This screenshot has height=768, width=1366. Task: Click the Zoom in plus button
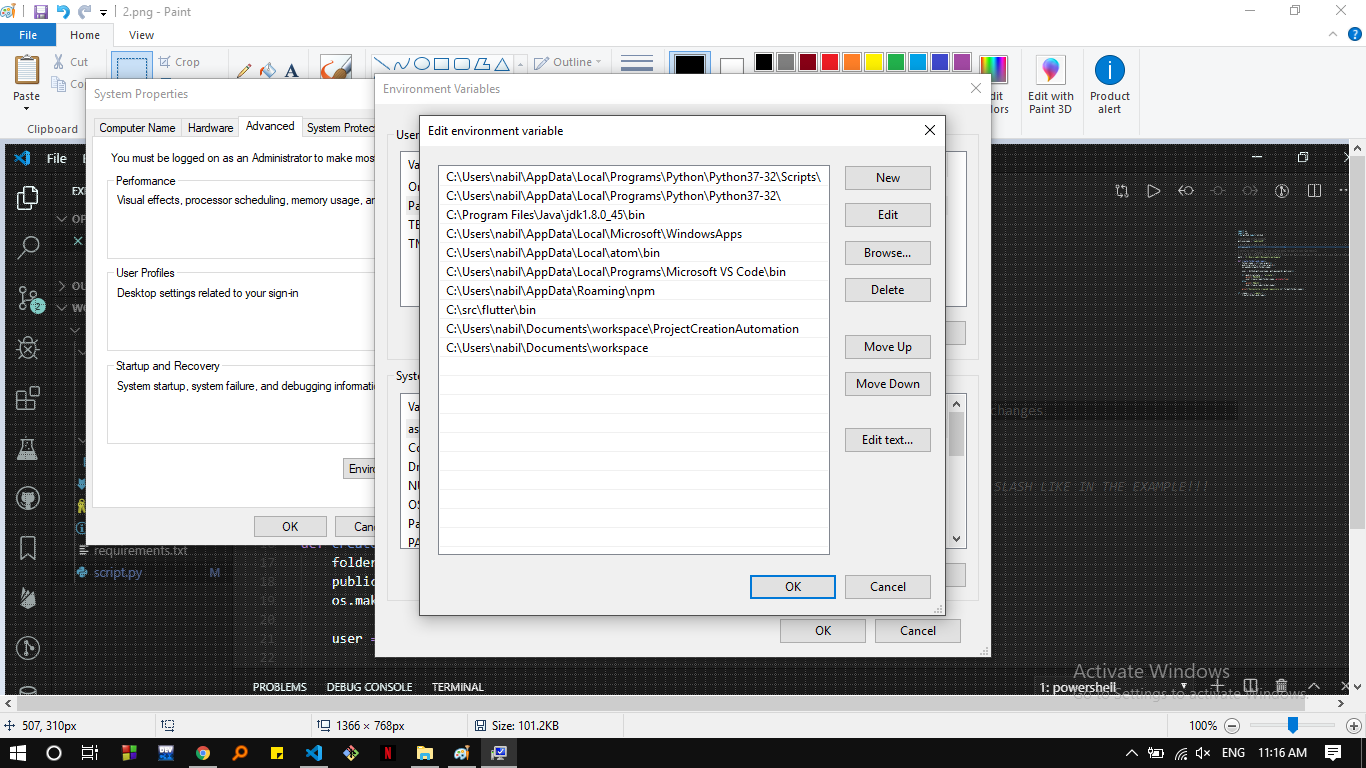coord(1354,726)
